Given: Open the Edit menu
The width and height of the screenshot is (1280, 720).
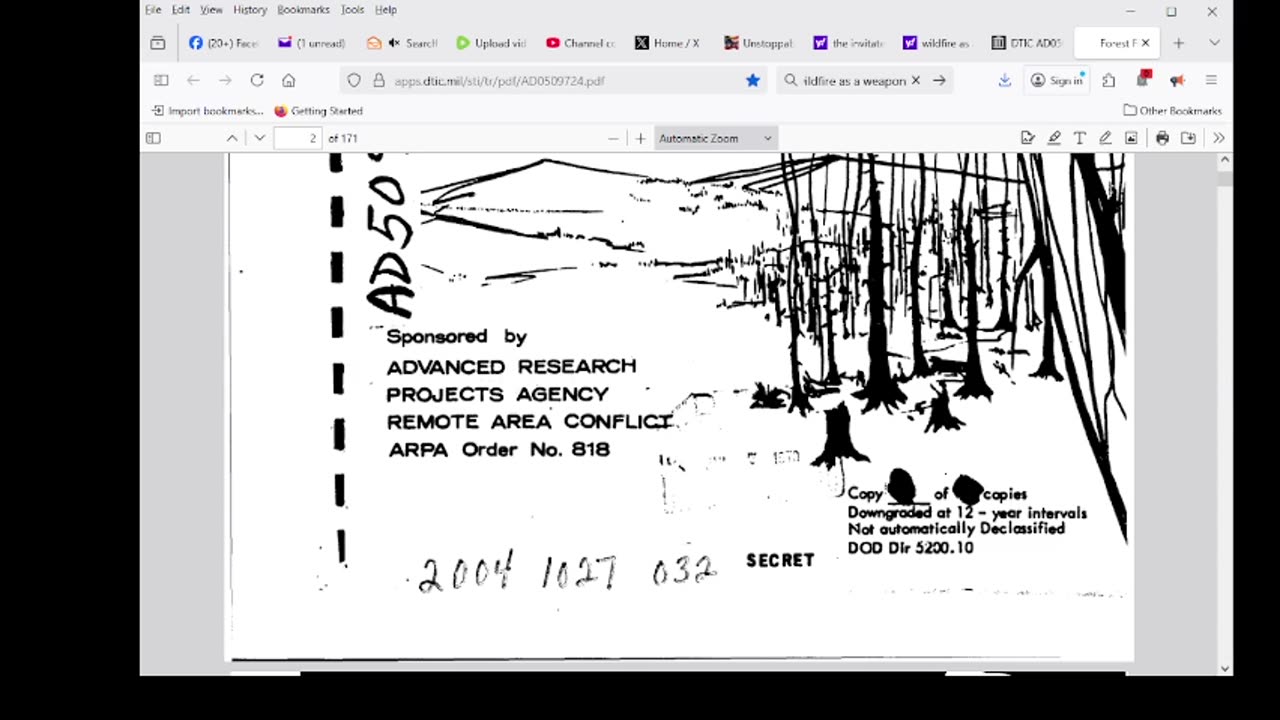Looking at the screenshot, I should tap(180, 10).
